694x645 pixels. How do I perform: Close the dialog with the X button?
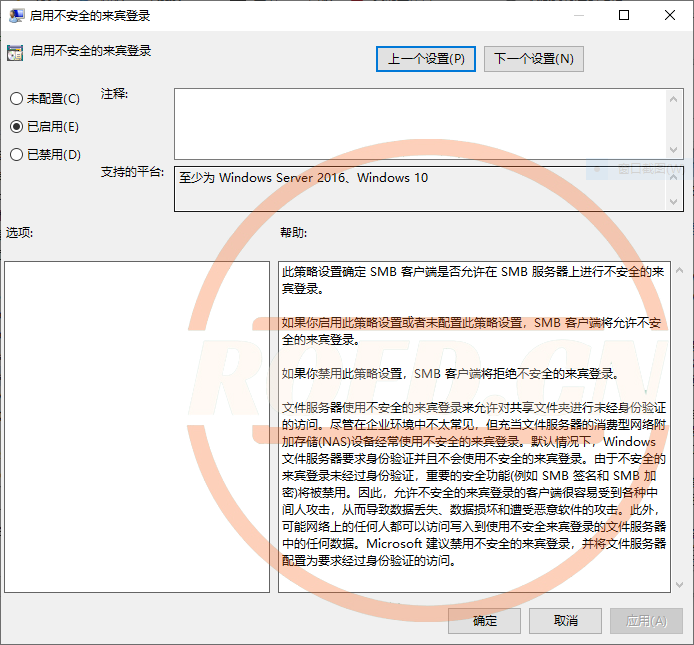pyautogui.click(x=670, y=16)
